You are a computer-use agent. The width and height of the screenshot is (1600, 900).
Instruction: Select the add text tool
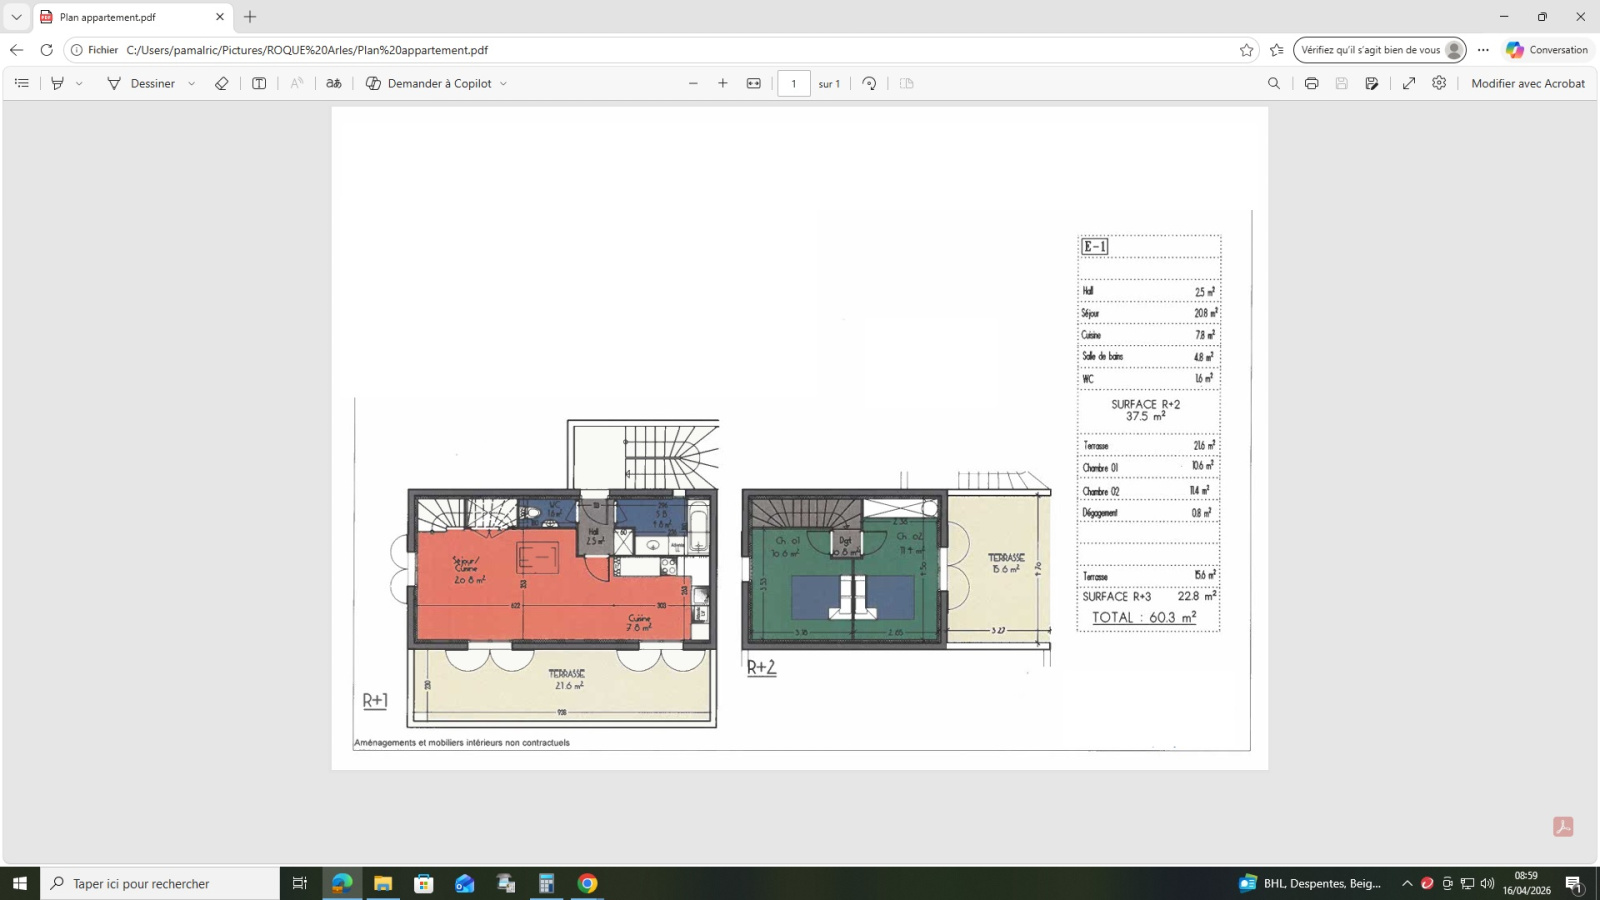pos(258,83)
